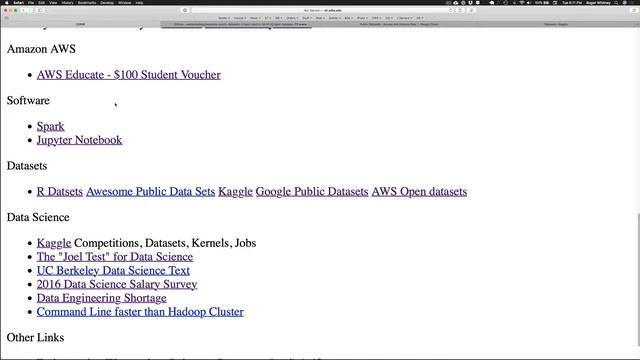The height and width of the screenshot is (360, 640).
Task: Click the Share icon in Safari toolbar
Action: (460, 10)
